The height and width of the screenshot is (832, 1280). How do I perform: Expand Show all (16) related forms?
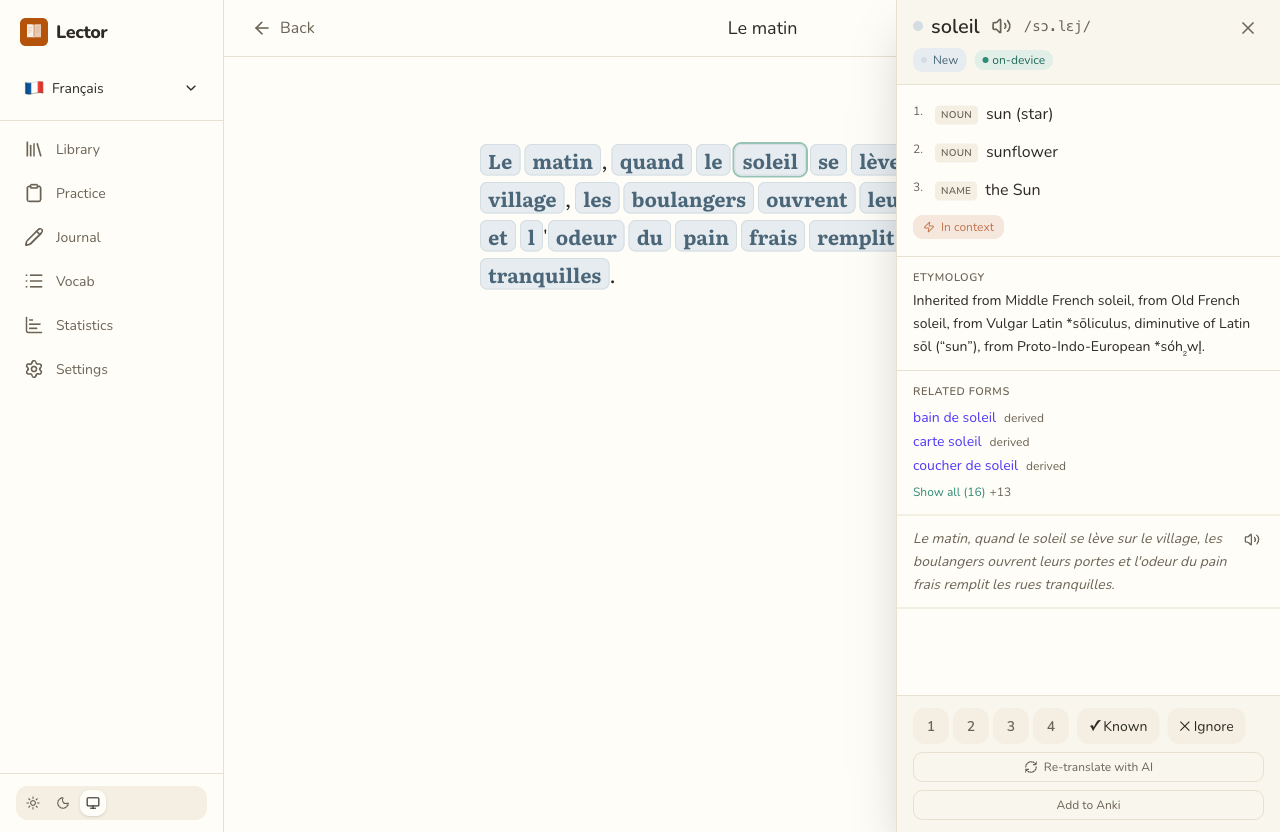click(x=949, y=492)
